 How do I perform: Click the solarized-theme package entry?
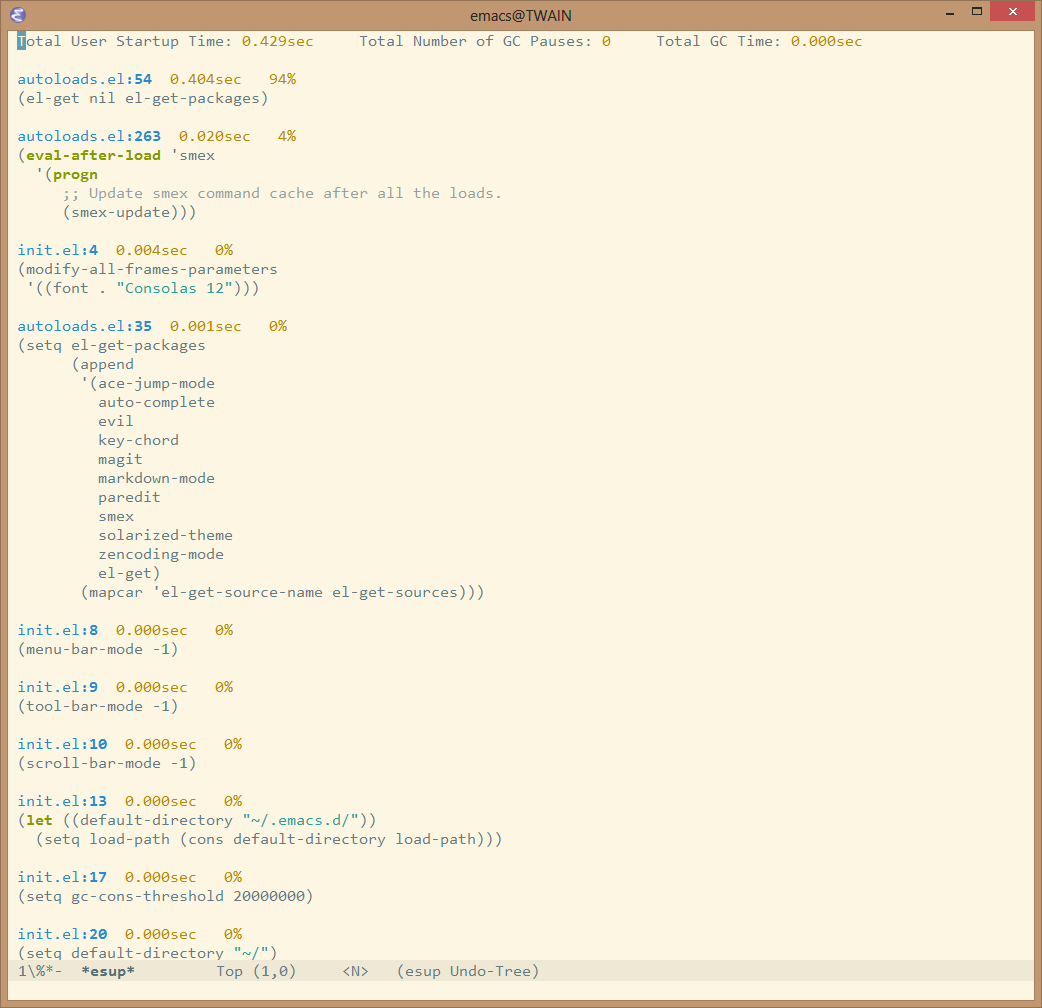click(x=165, y=536)
